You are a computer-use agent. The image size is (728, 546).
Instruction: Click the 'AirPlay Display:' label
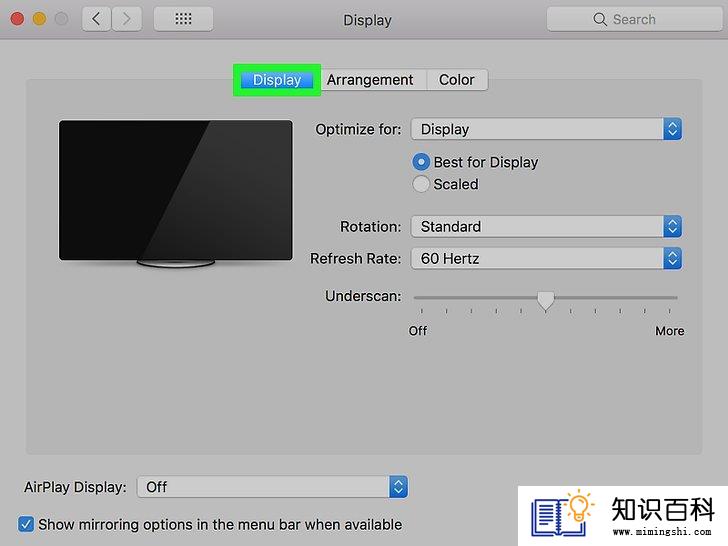click(x=75, y=487)
